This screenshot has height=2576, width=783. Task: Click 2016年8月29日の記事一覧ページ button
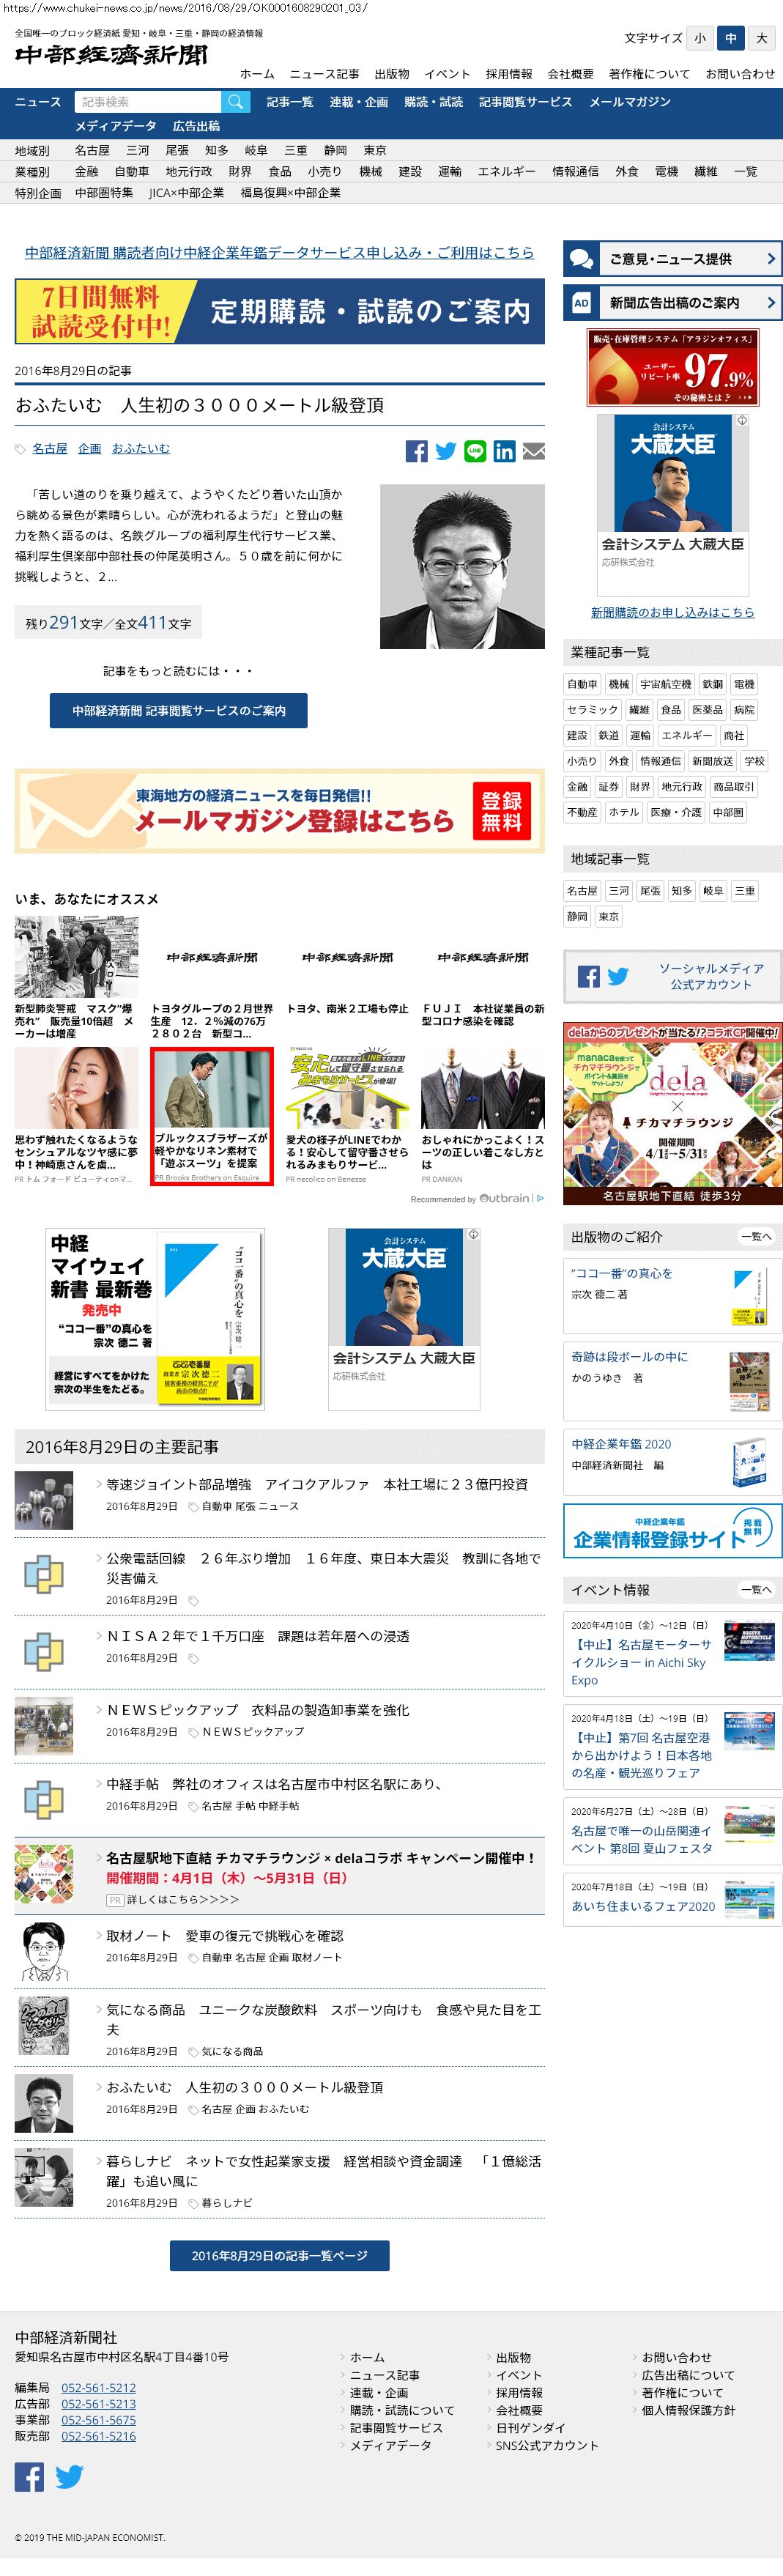coord(280,2255)
